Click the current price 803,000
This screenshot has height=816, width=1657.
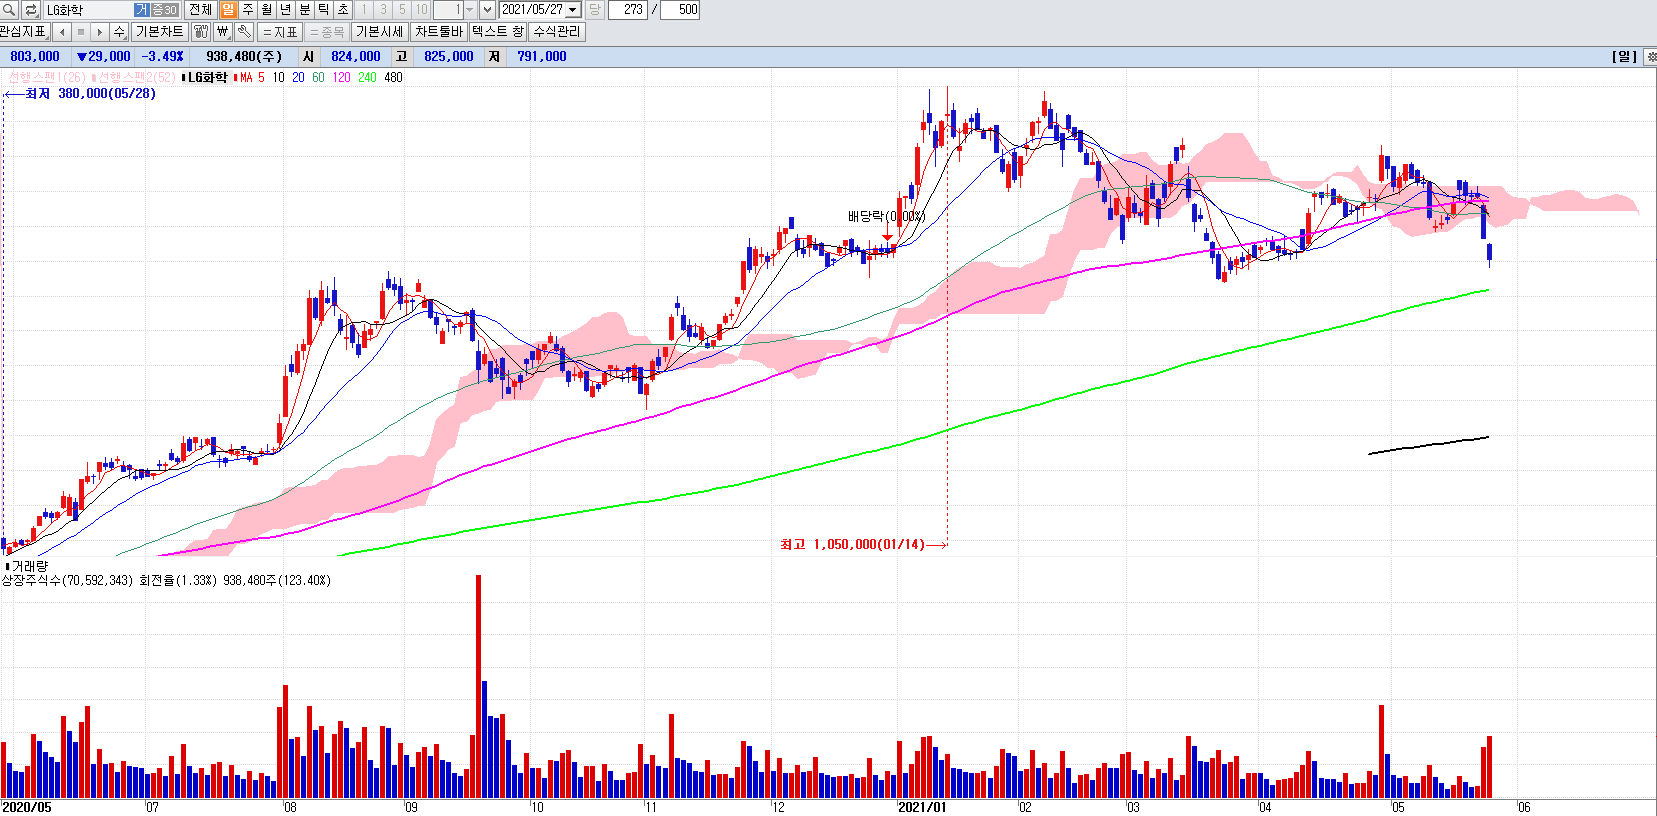pyautogui.click(x=35, y=57)
